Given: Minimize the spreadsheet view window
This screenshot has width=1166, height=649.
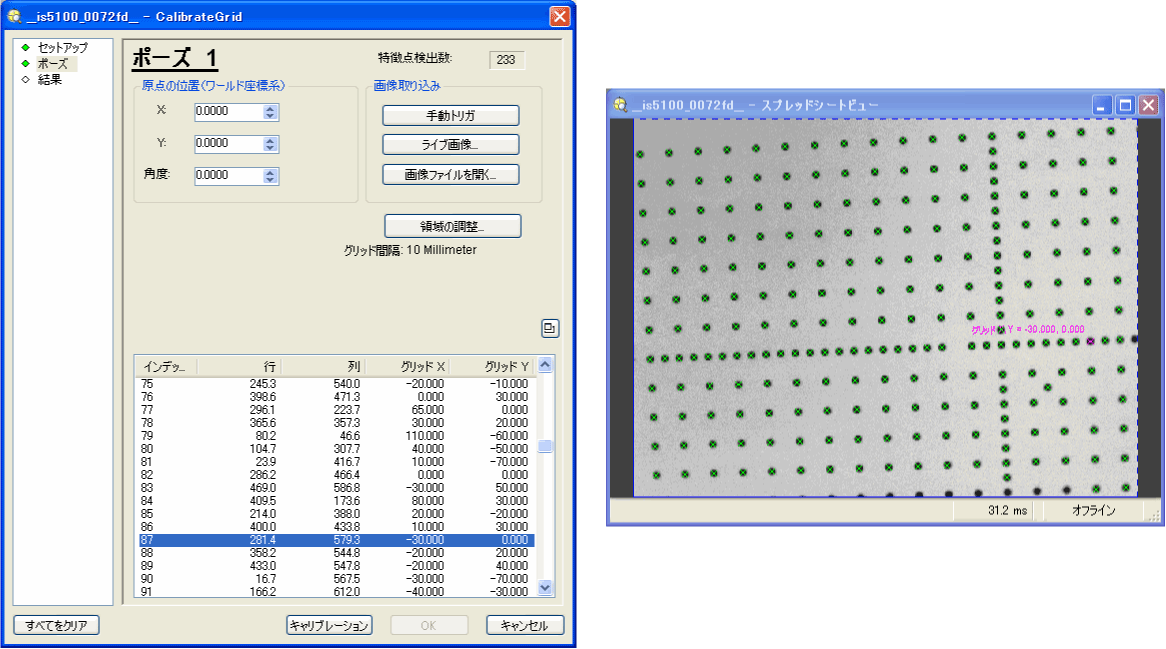Looking at the screenshot, I should 1102,105.
